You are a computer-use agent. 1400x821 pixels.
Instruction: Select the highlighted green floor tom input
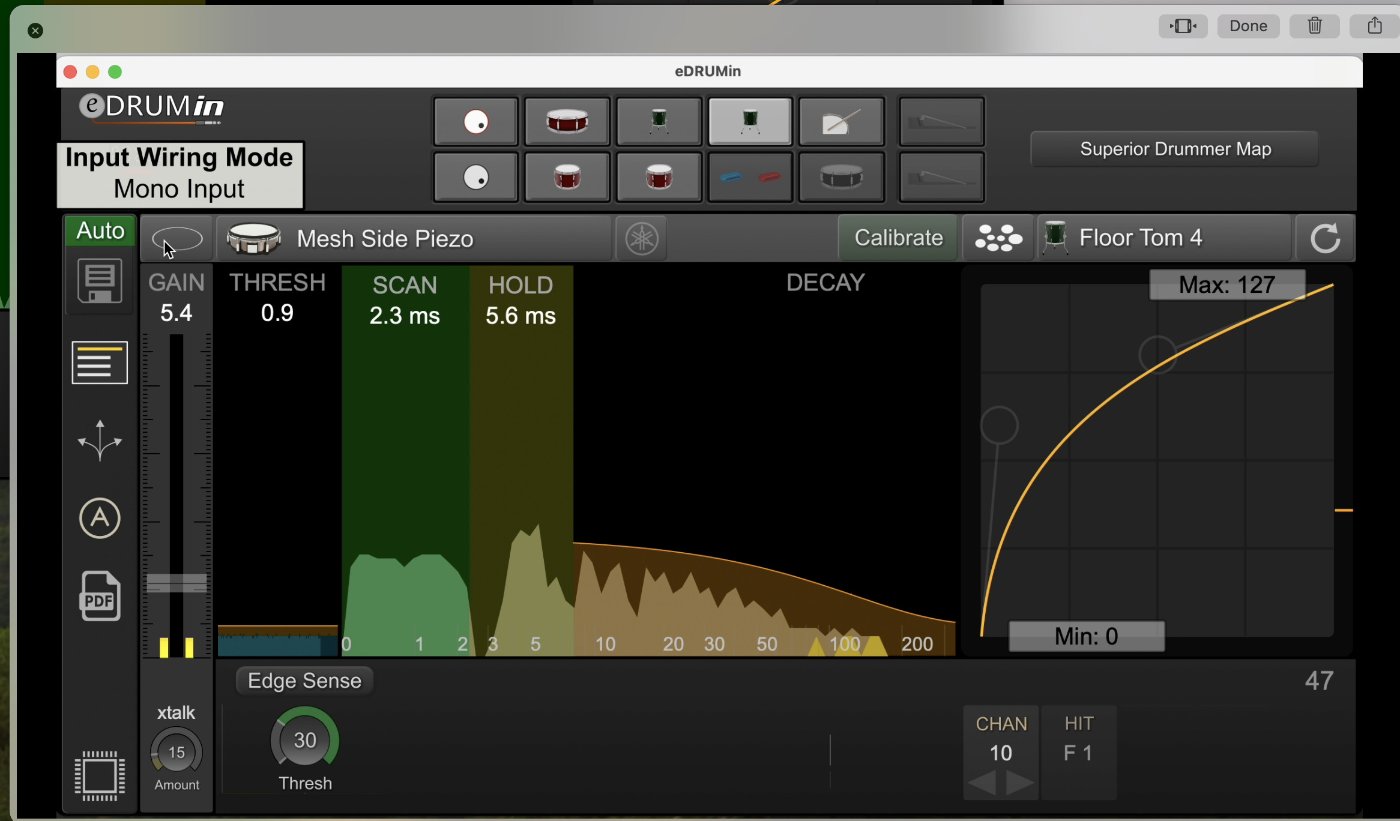click(750, 122)
